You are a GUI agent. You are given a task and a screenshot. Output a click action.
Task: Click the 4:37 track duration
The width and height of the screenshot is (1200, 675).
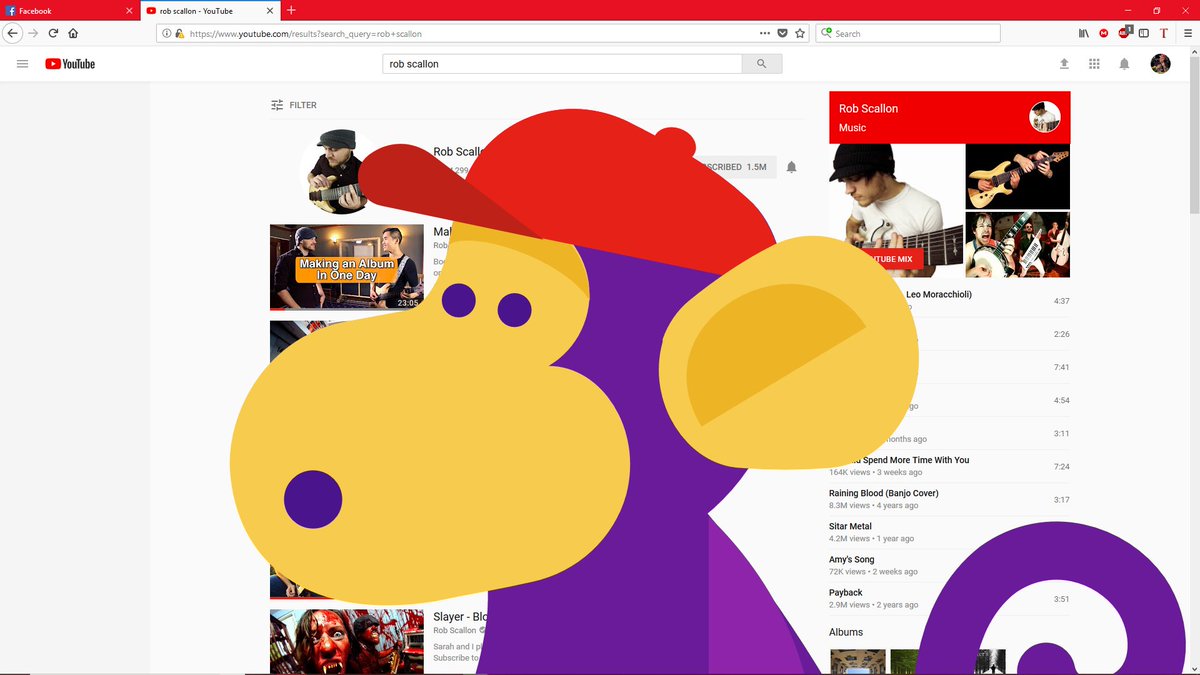click(1061, 301)
